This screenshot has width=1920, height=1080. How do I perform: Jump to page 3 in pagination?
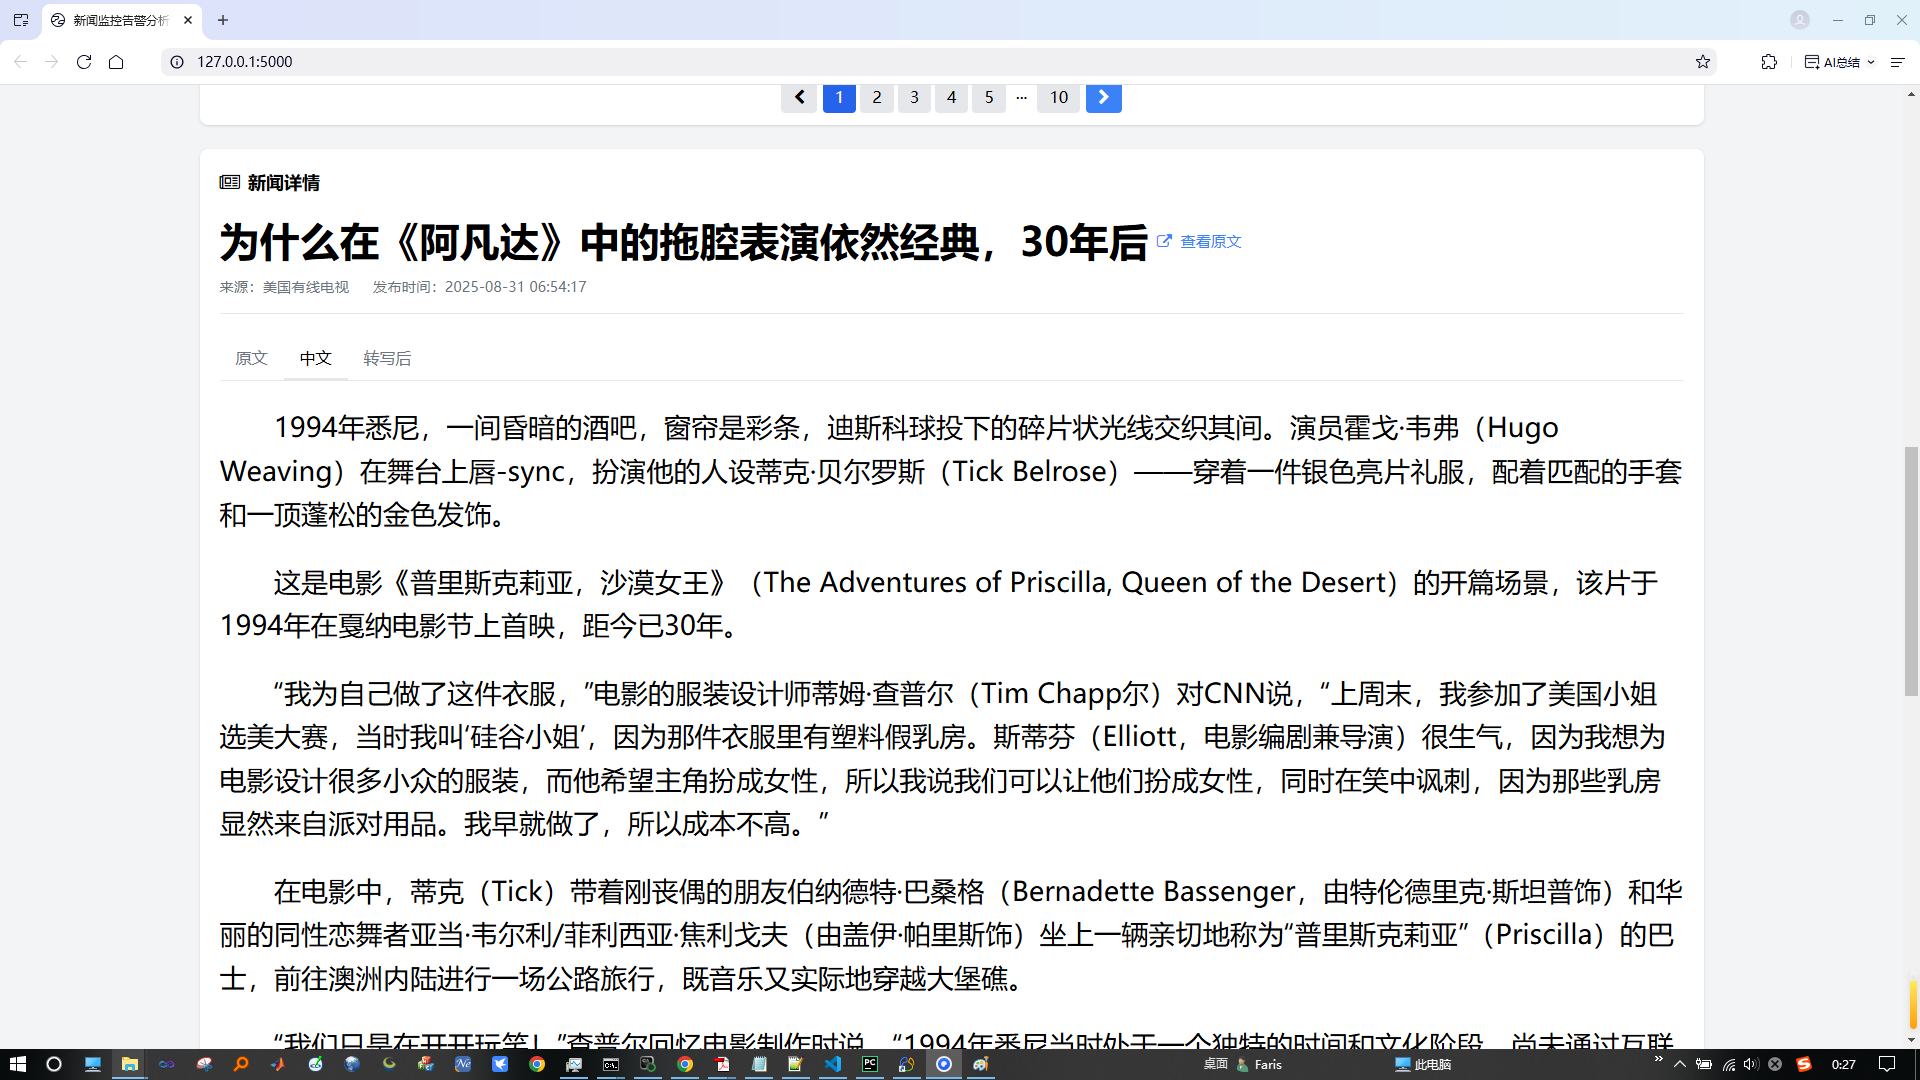pos(914,97)
